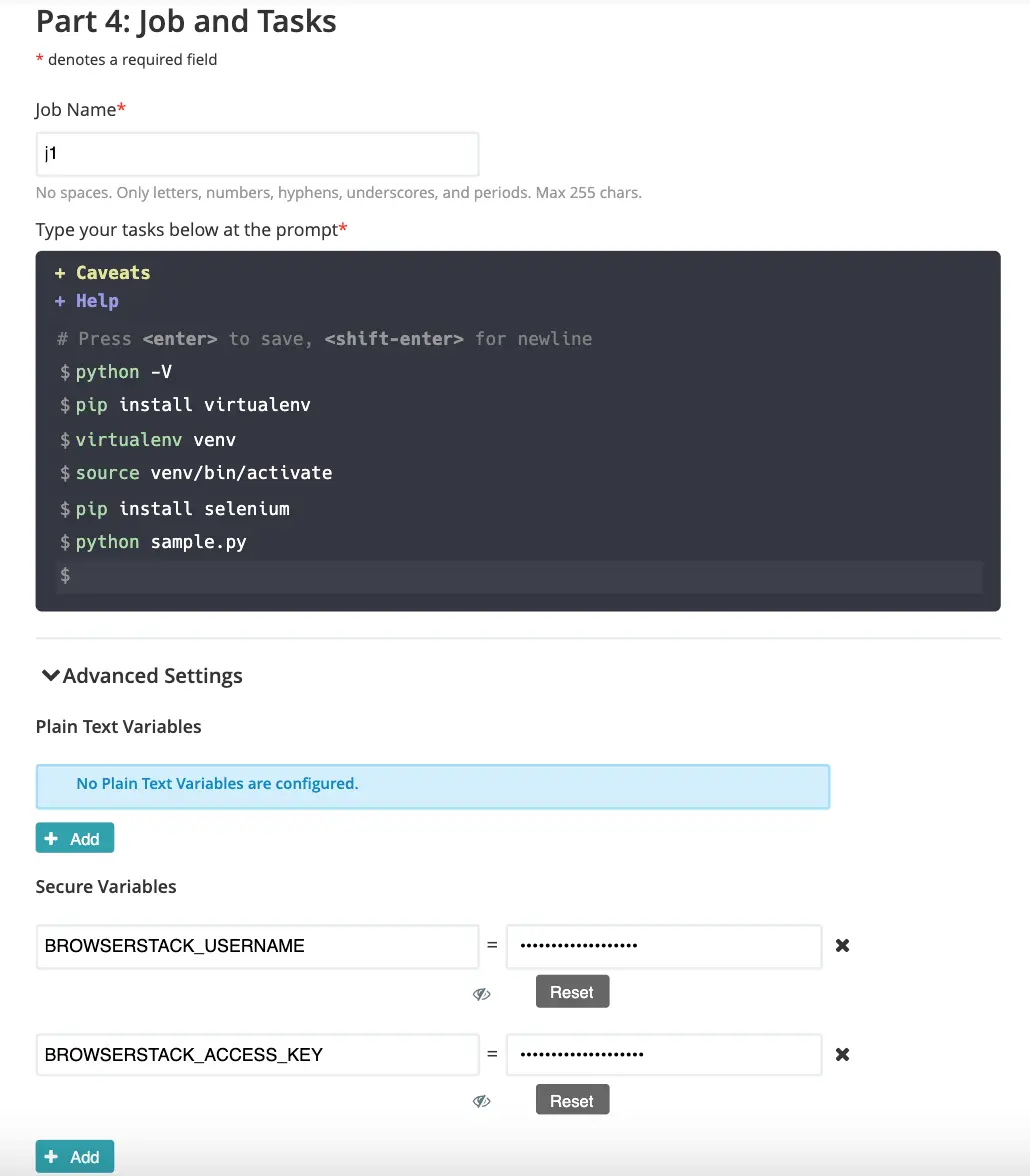Reveal the BROWSERSTACK_USERNAME hidden value
Image resolution: width=1030 pixels, height=1176 pixels.
pyautogui.click(x=482, y=993)
